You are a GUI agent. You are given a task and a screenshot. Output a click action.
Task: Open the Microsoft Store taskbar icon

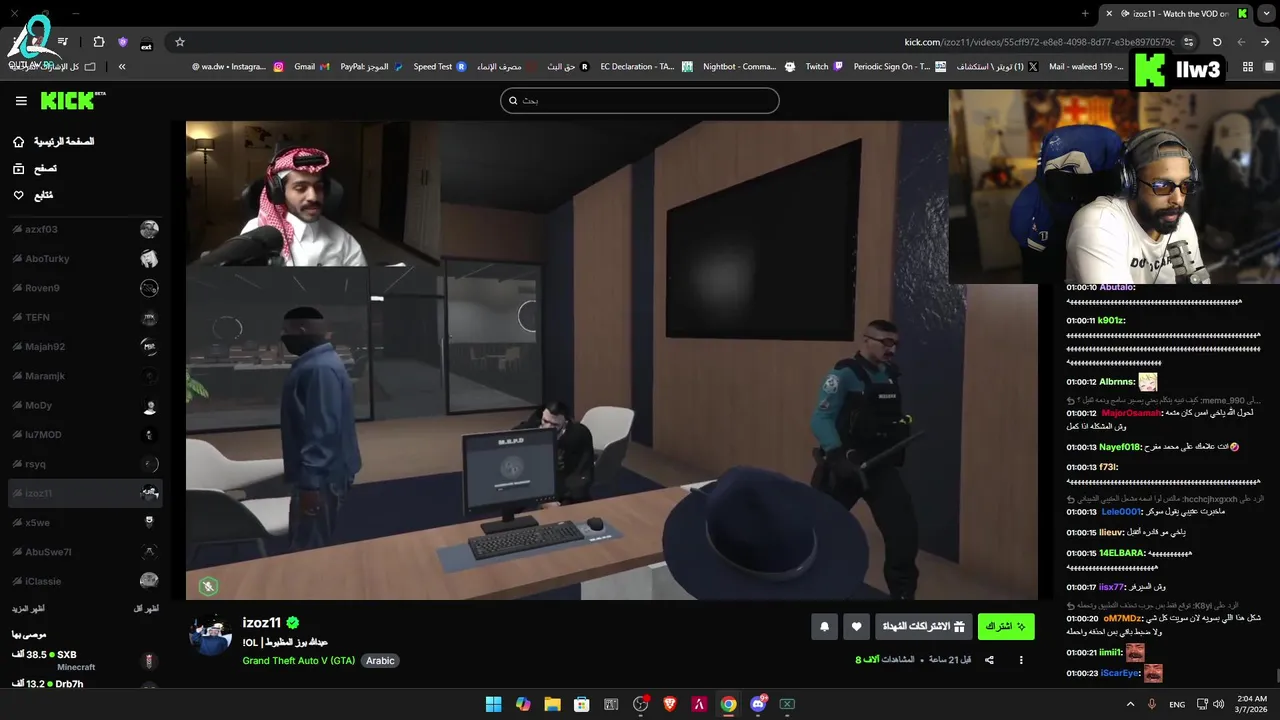coord(581,704)
